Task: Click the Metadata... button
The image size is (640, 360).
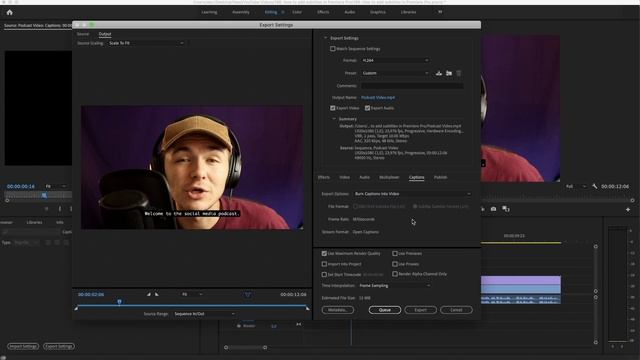Action: (338, 310)
